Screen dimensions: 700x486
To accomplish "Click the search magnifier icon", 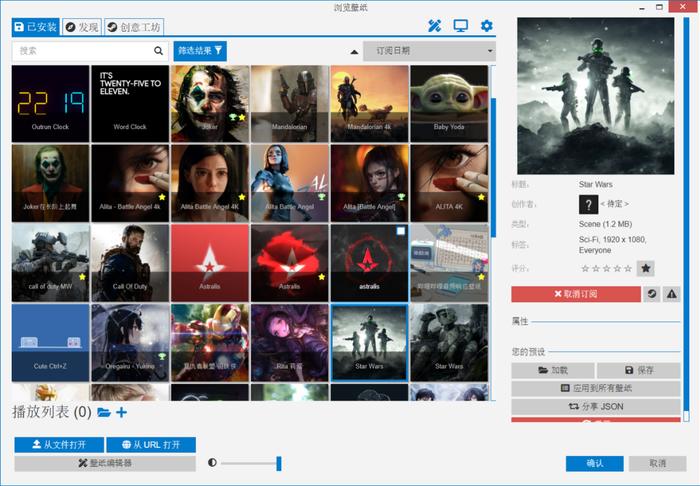I will [x=158, y=51].
